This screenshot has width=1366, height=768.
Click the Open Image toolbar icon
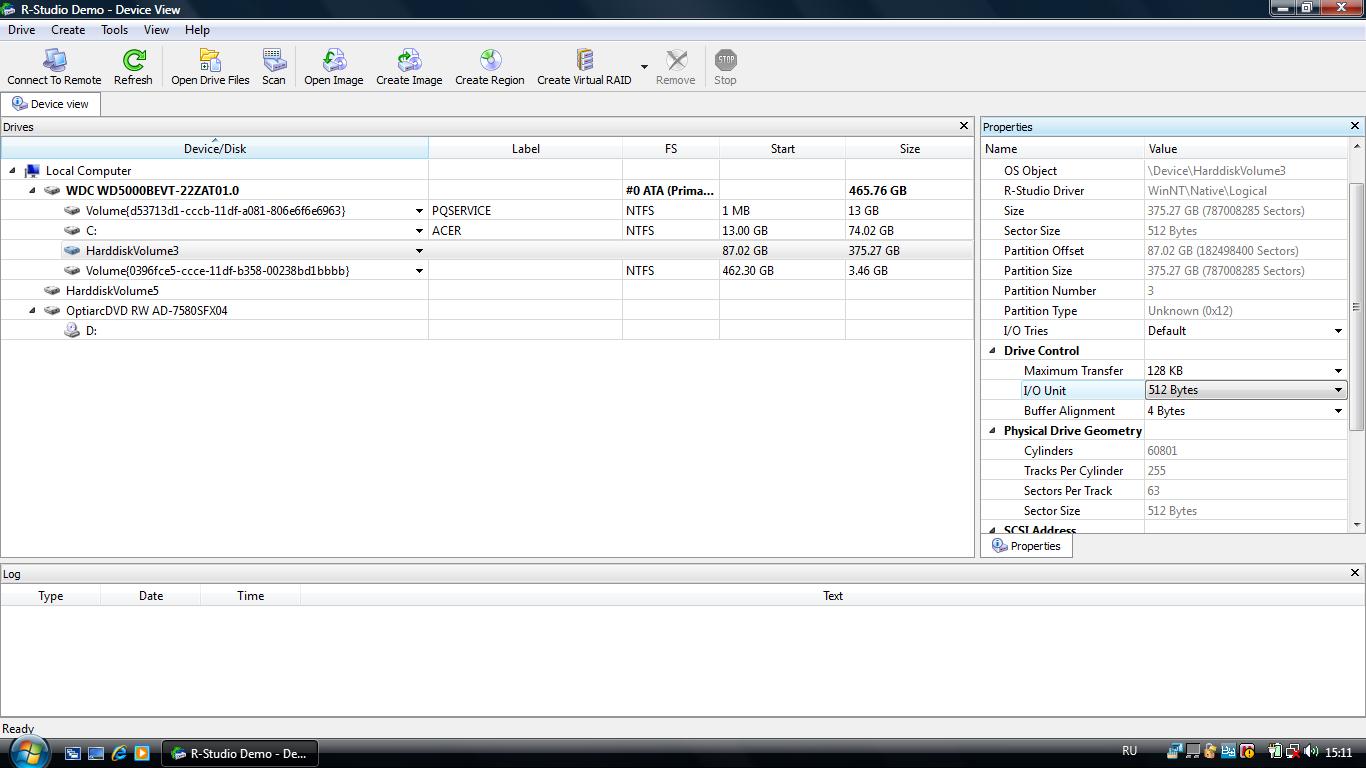click(334, 60)
